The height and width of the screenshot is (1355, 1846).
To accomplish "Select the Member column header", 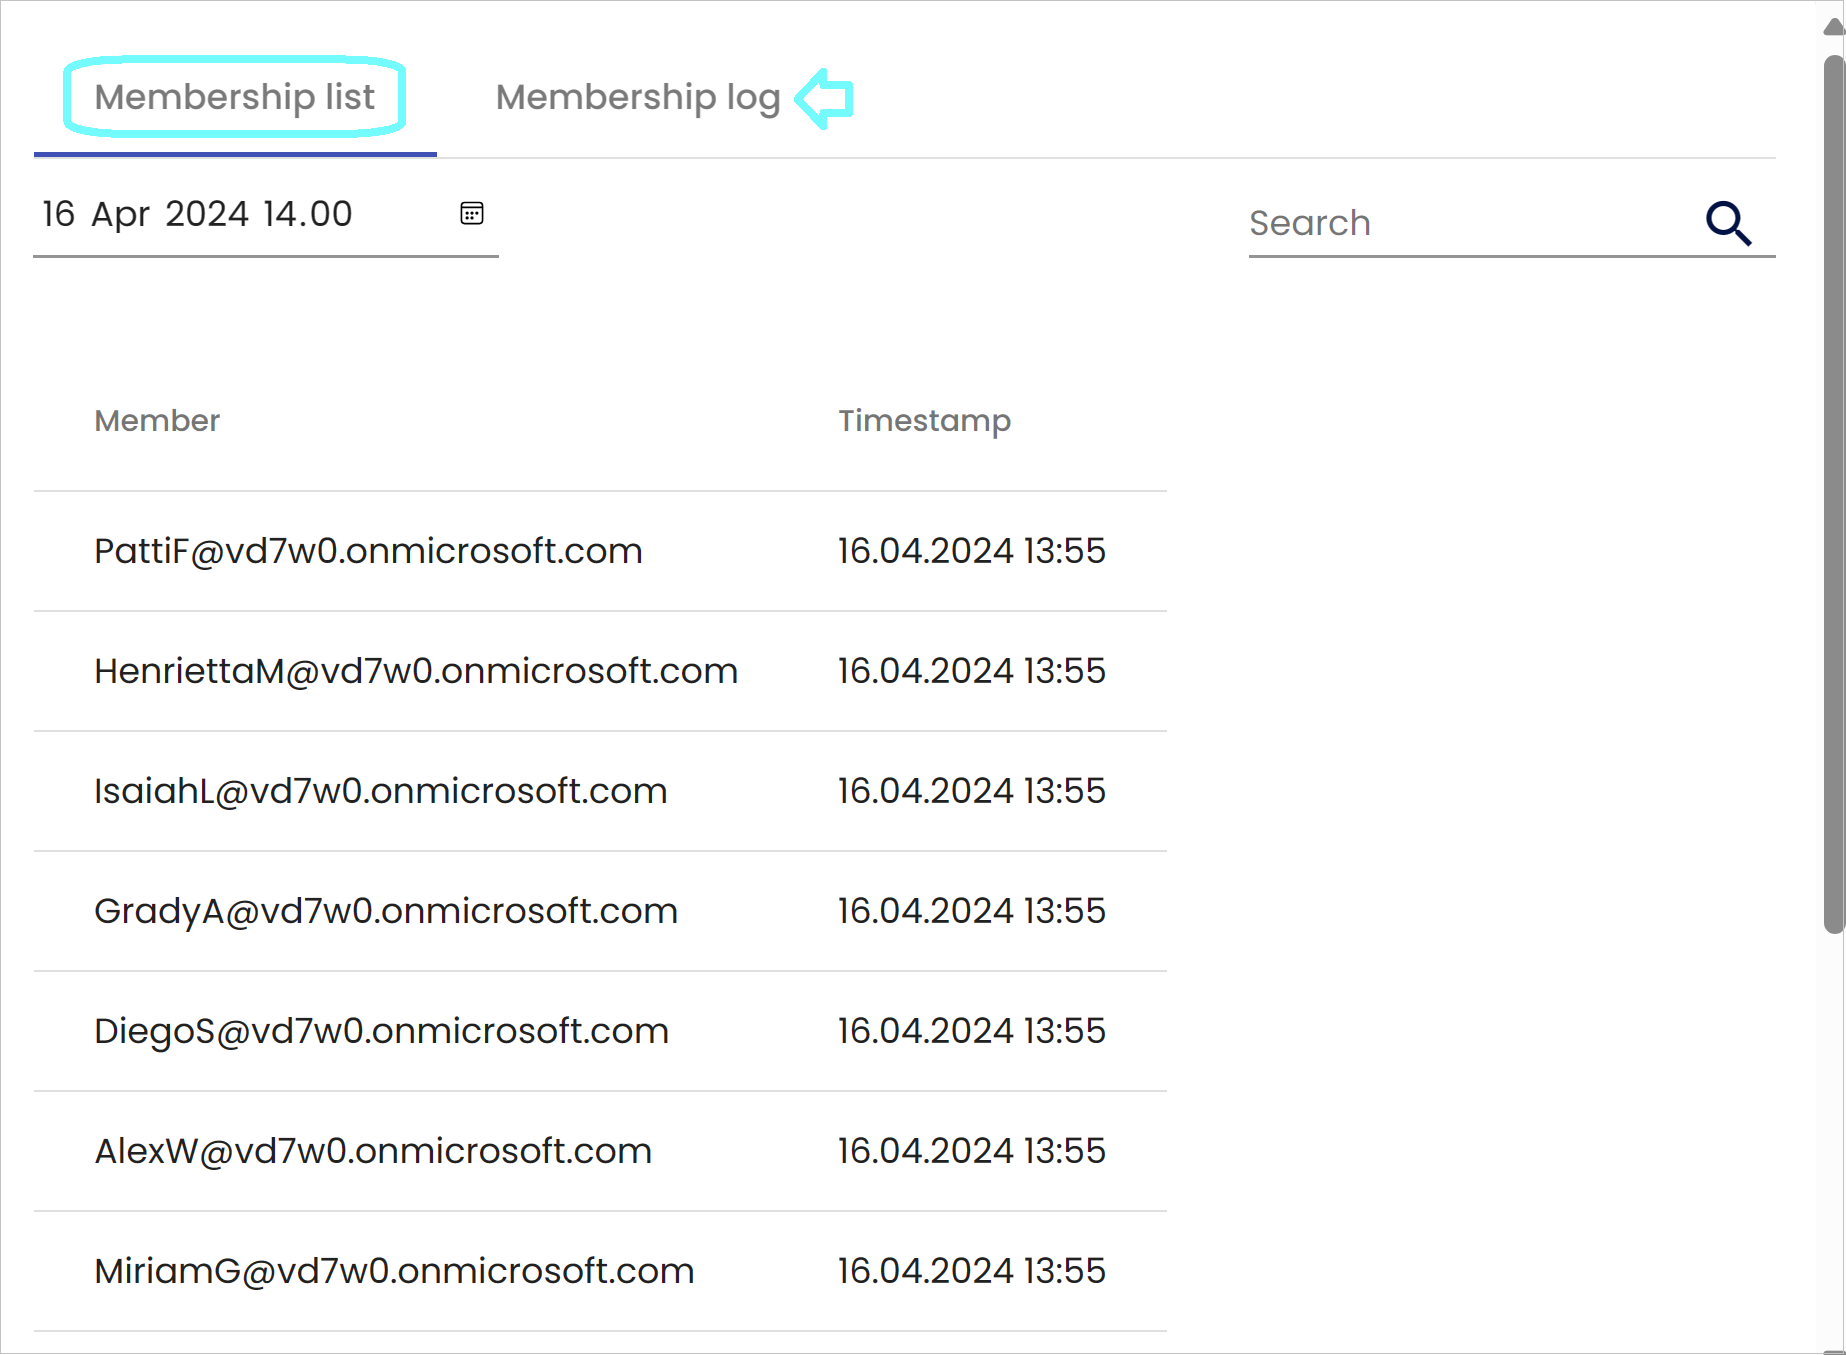I will click(x=157, y=421).
